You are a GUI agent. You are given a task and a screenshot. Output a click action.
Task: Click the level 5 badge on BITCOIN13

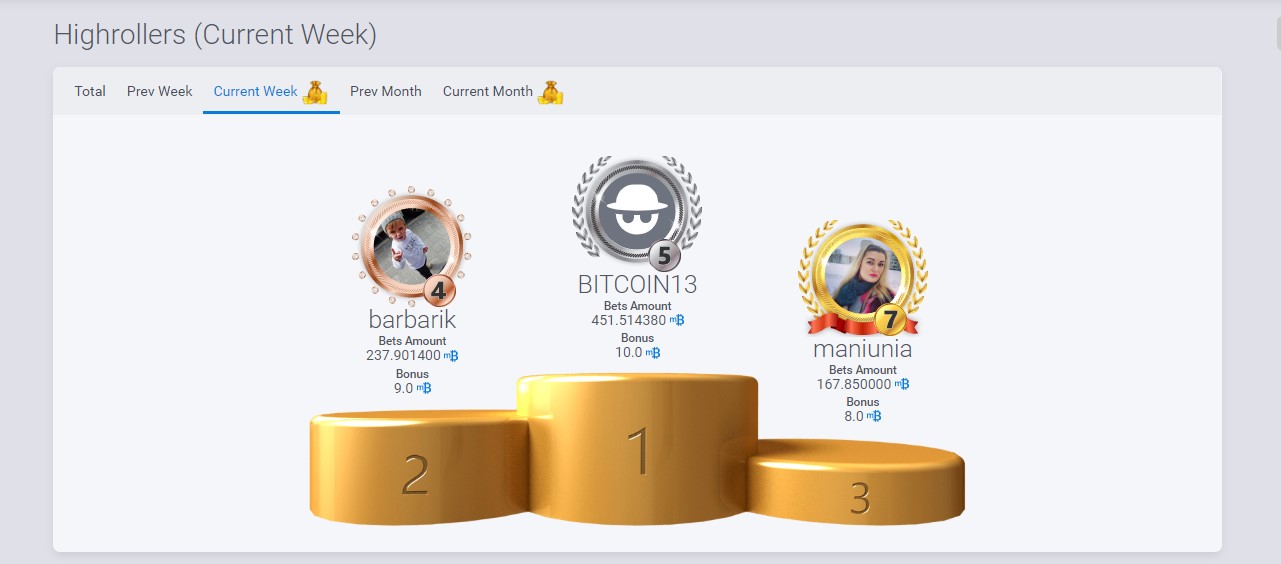tap(664, 256)
